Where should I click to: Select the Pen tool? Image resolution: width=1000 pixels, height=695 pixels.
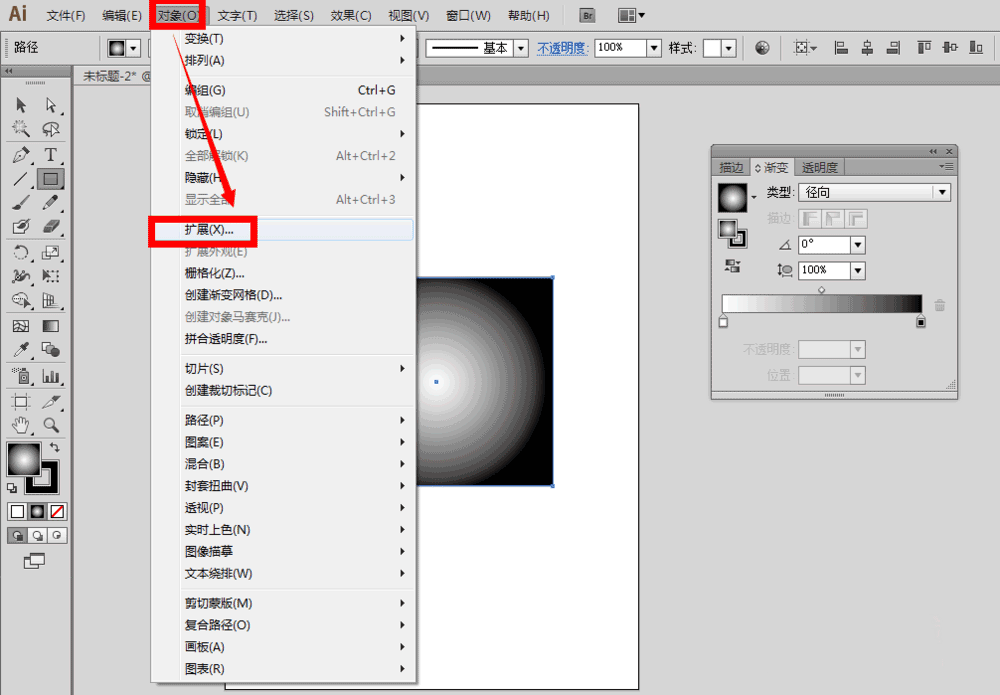coord(21,155)
